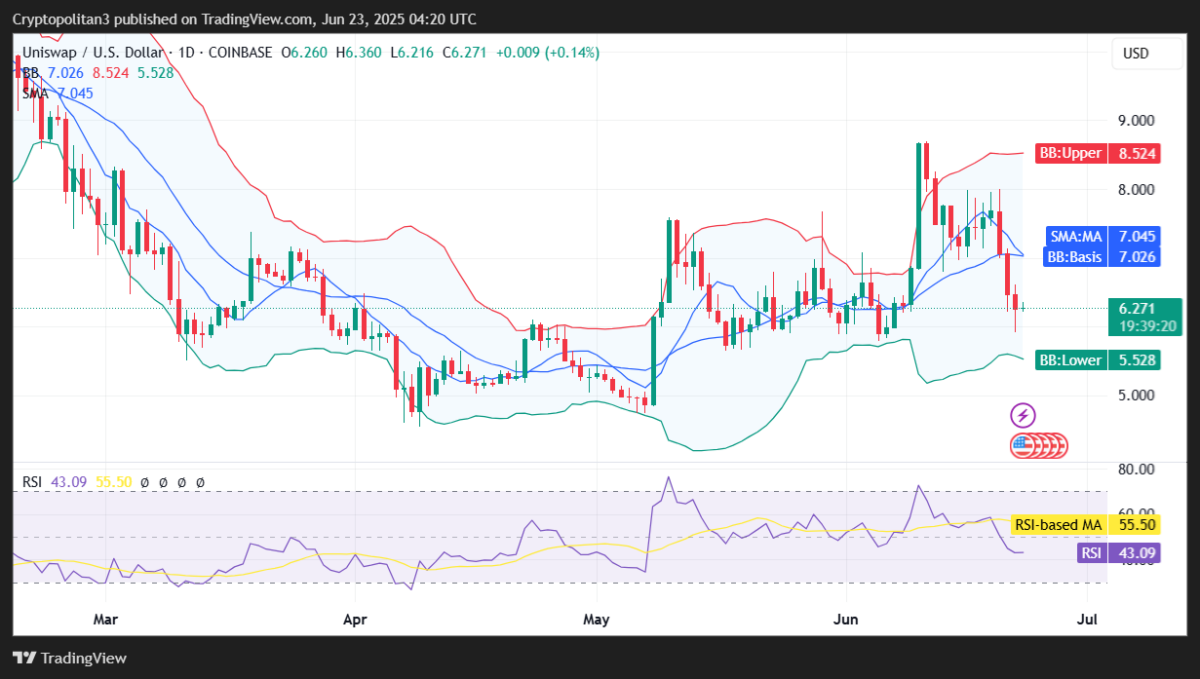Click the purple lightning bolt event icon
Screen dimensions: 1200x679
1023,414
